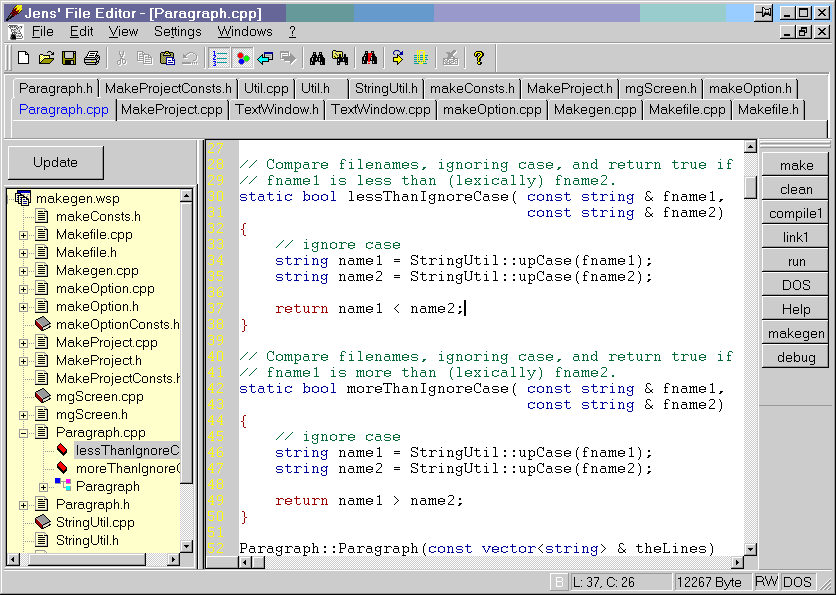Click the editor vertical scrollbar thumb
The image size is (836, 595).
coord(751,187)
